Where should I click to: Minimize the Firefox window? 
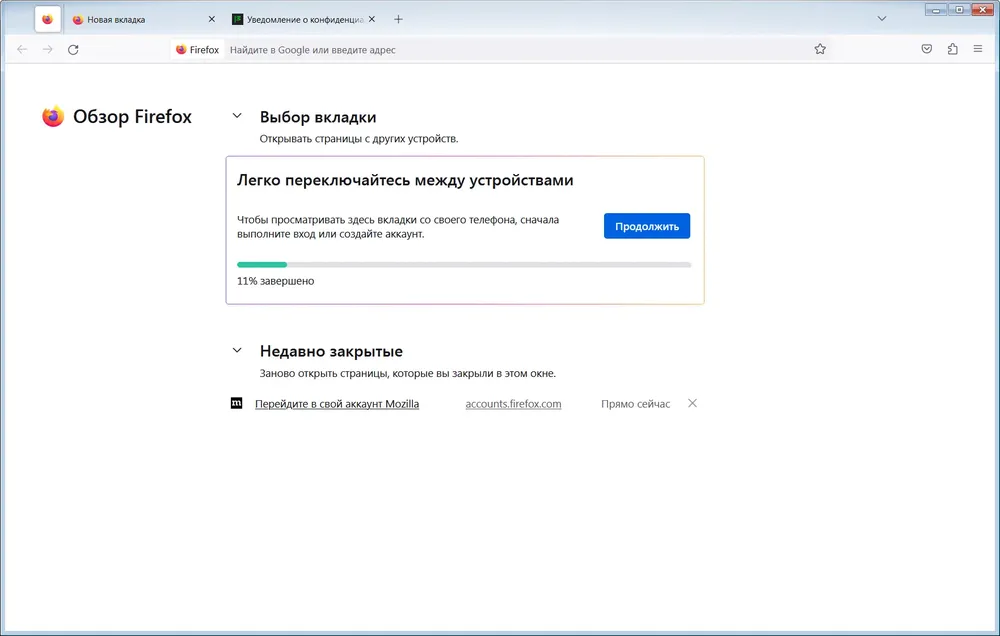936,10
